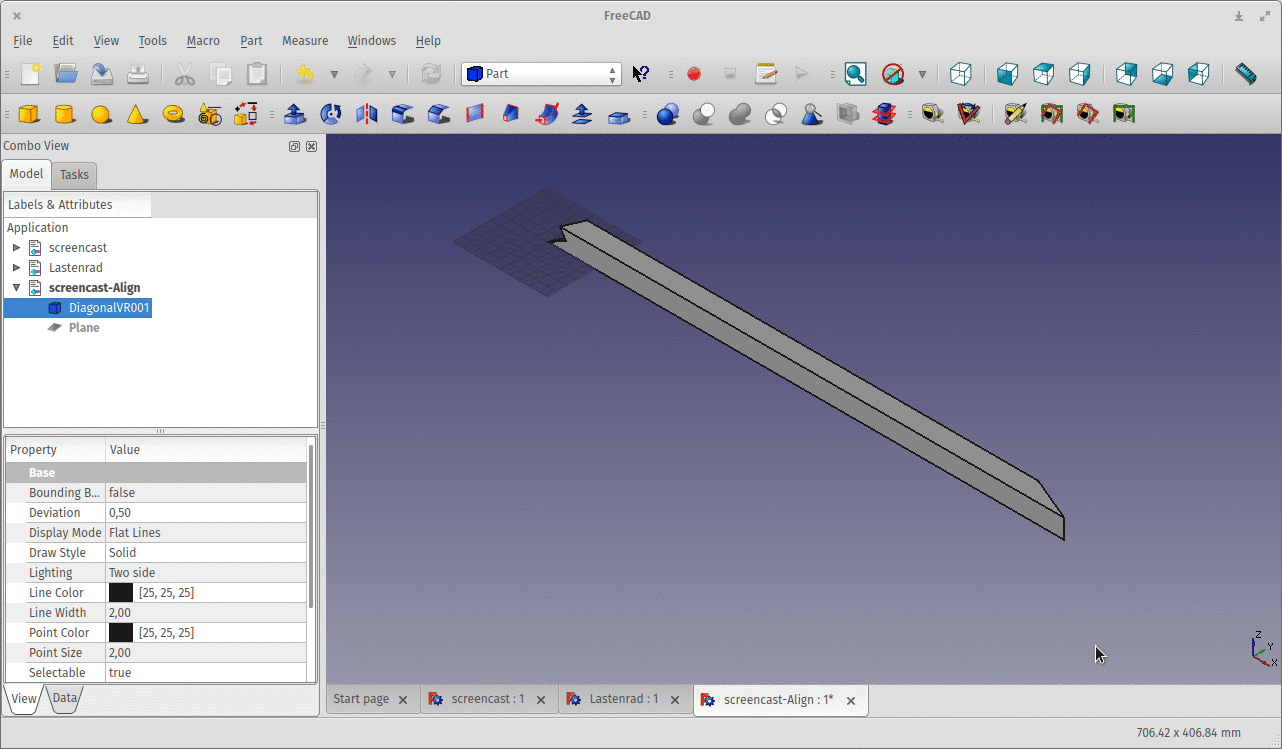Click the Fit All zoom icon

[855, 73]
